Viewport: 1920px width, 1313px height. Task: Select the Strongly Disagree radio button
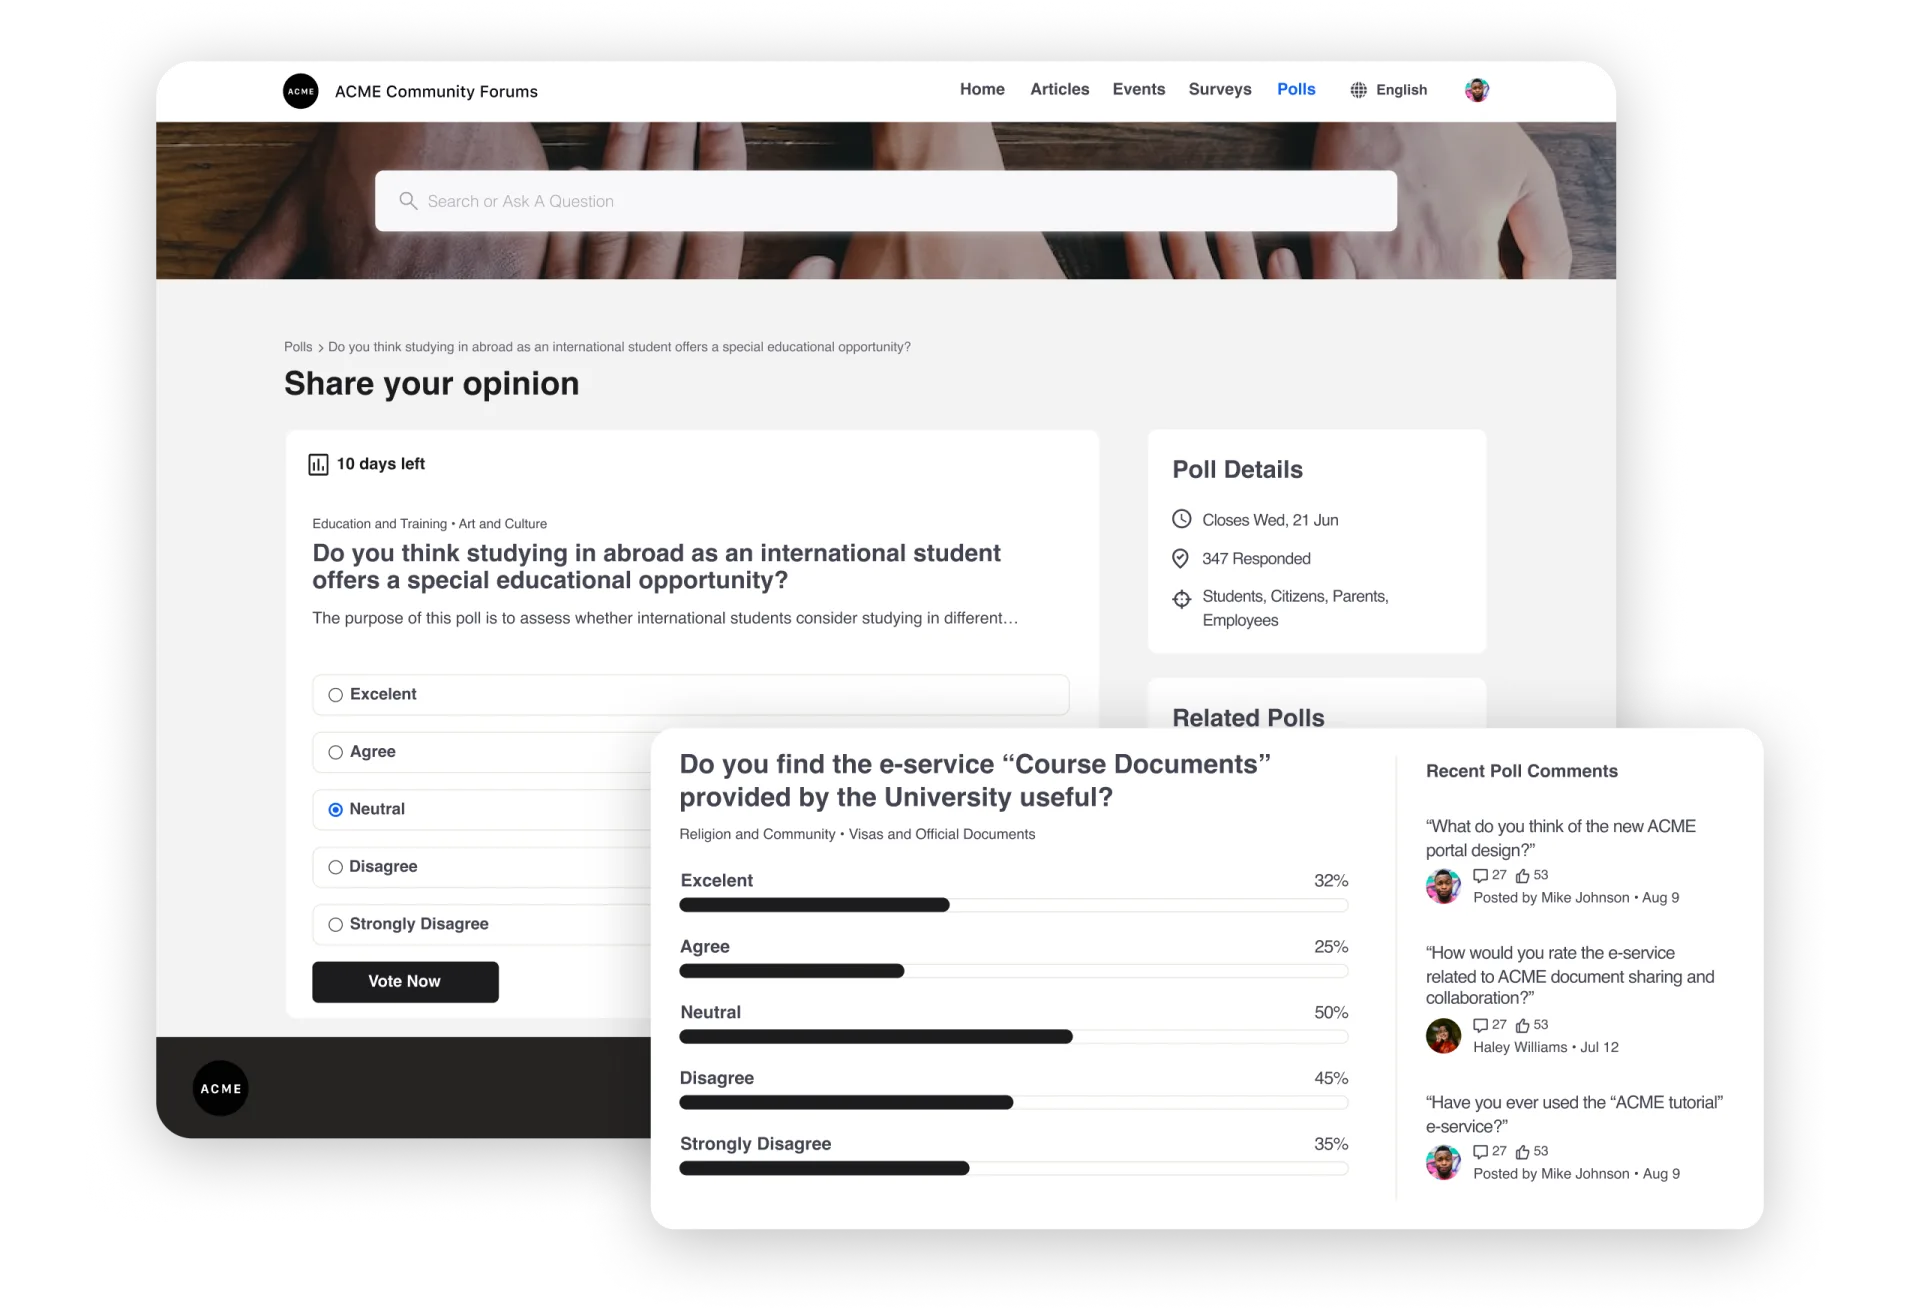[334, 923]
